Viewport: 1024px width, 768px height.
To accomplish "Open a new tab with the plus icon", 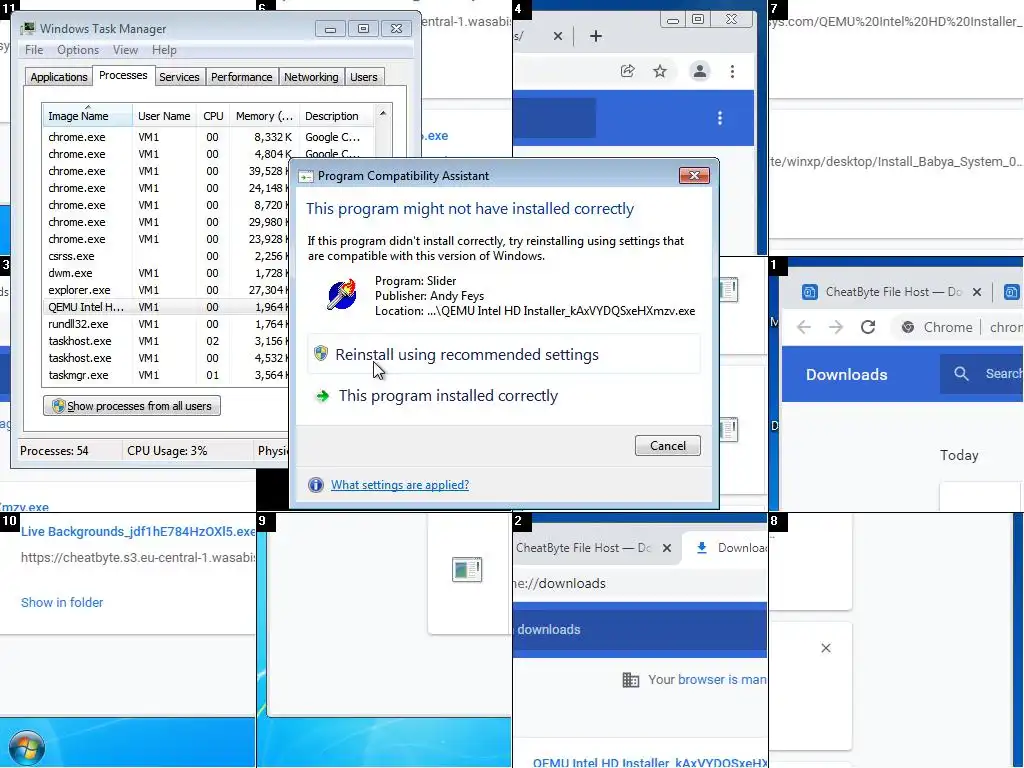I will 596,36.
